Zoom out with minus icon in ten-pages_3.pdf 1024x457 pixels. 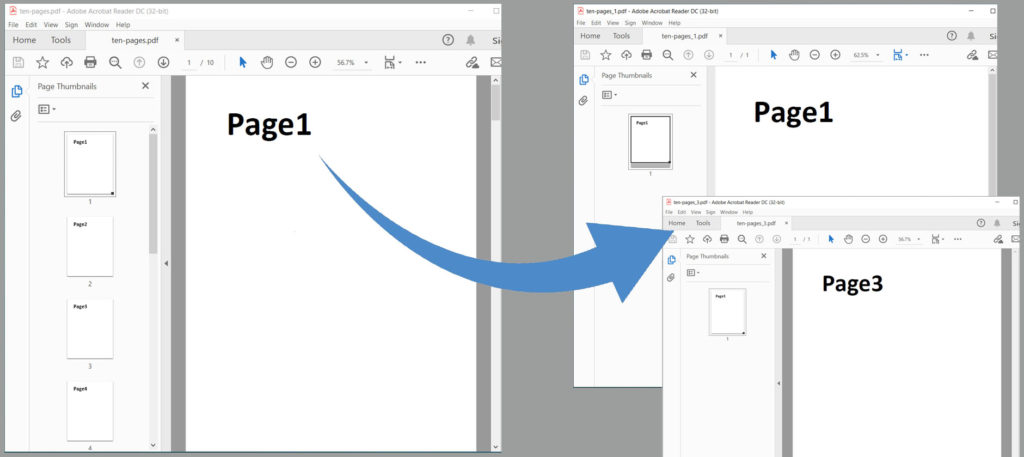(x=864, y=239)
